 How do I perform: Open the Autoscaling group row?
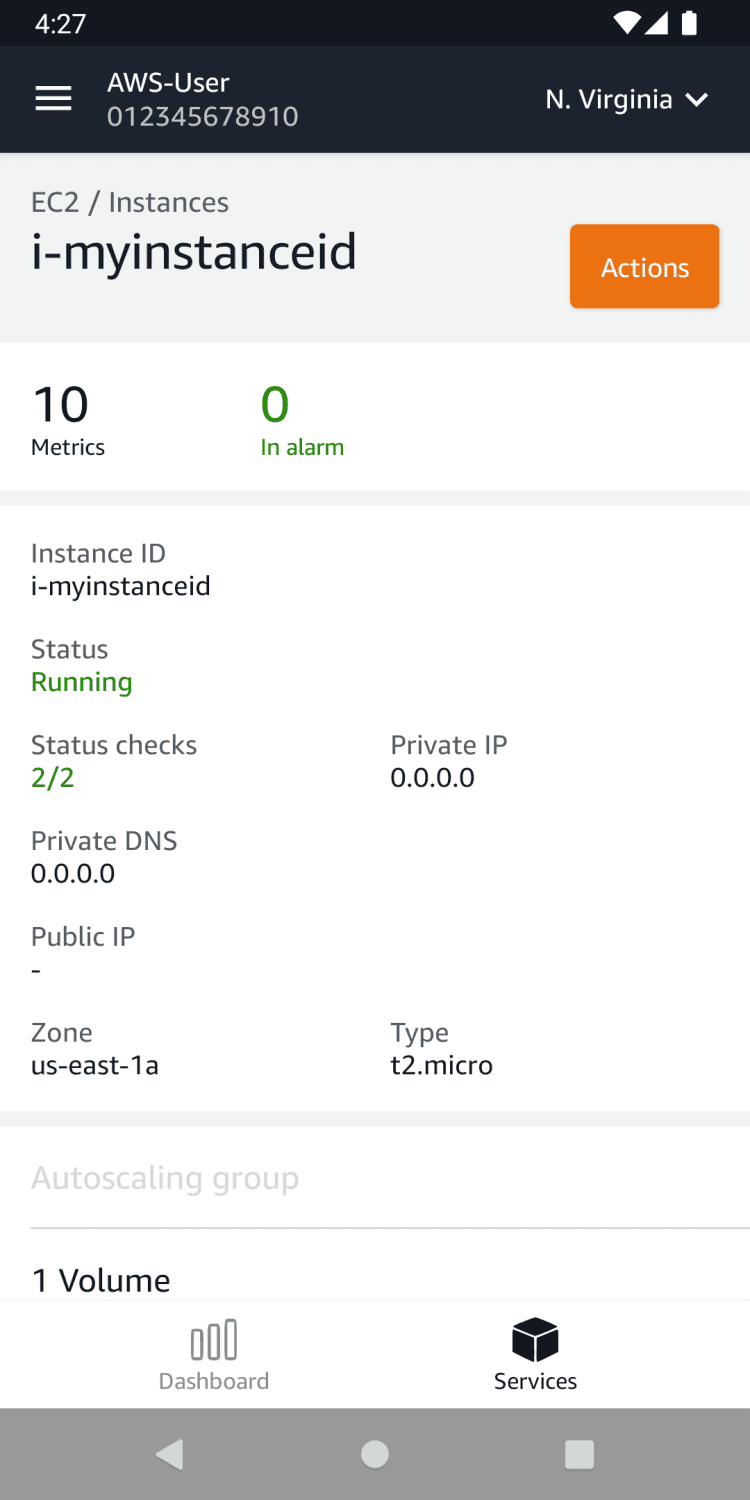165,1178
